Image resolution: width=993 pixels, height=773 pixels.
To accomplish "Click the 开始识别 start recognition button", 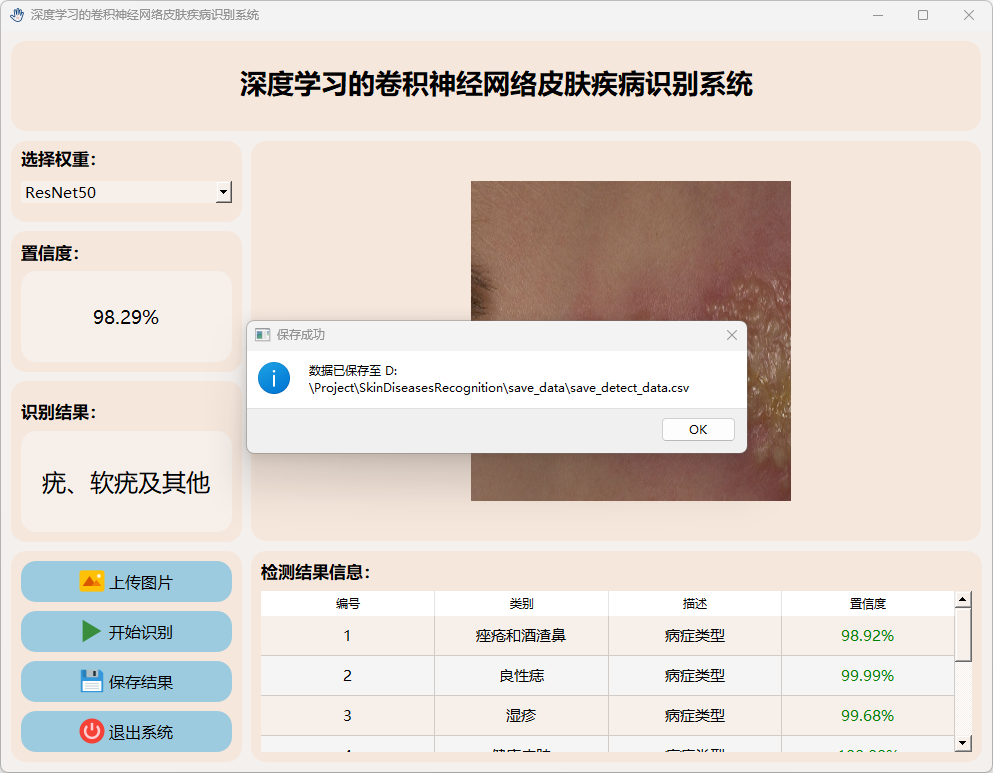I will [127, 632].
